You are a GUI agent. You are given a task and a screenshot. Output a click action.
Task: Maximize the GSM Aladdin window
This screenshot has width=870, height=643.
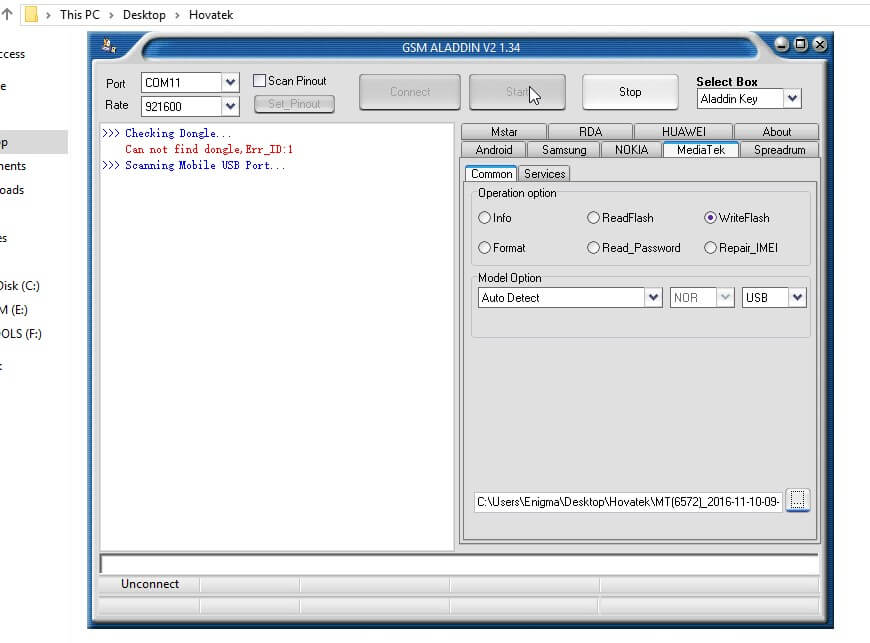pos(801,45)
